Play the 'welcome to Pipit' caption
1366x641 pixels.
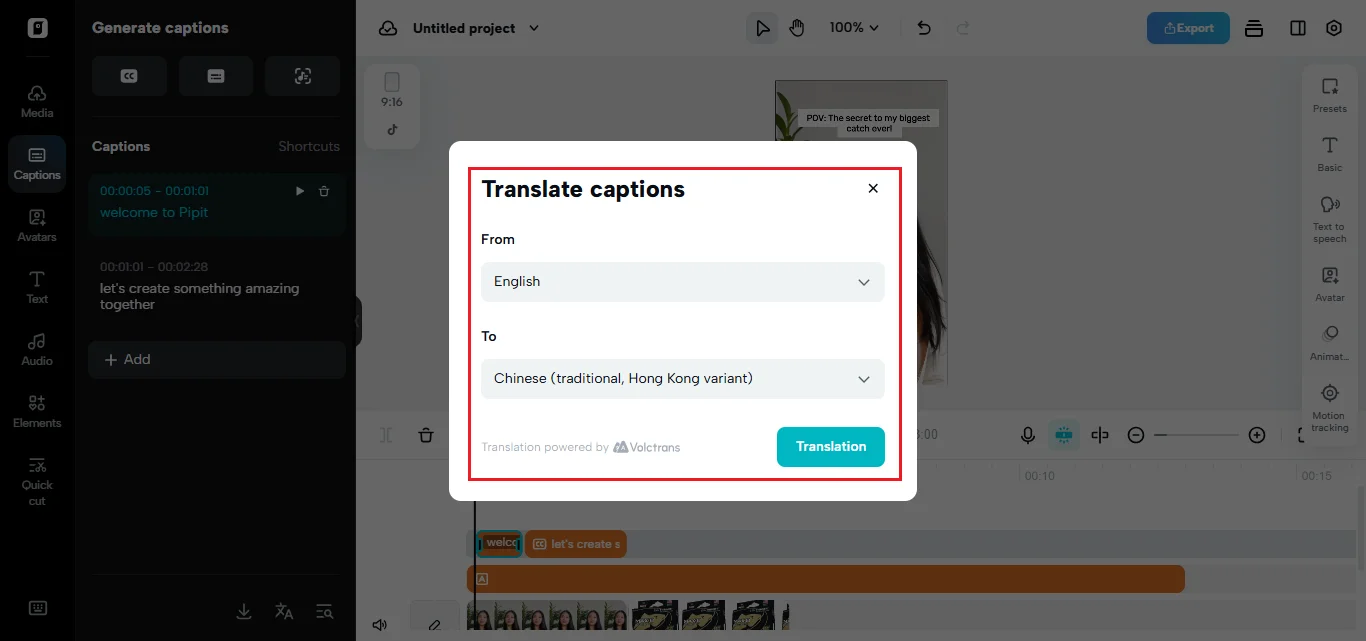coord(300,191)
